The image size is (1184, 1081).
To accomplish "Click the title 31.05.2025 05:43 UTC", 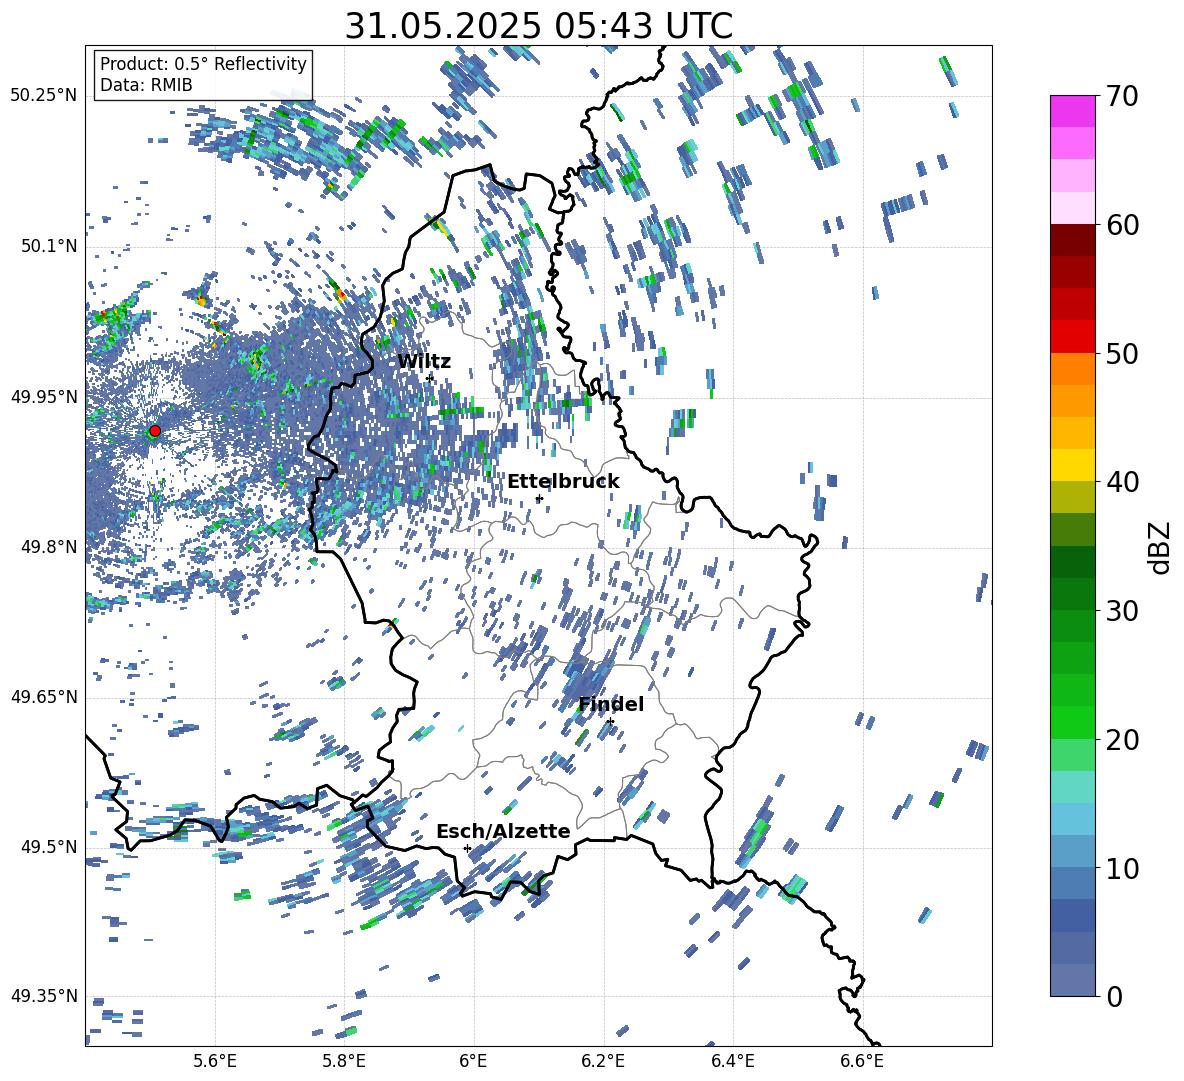I will pyautogui.click(x=538, y=27).
